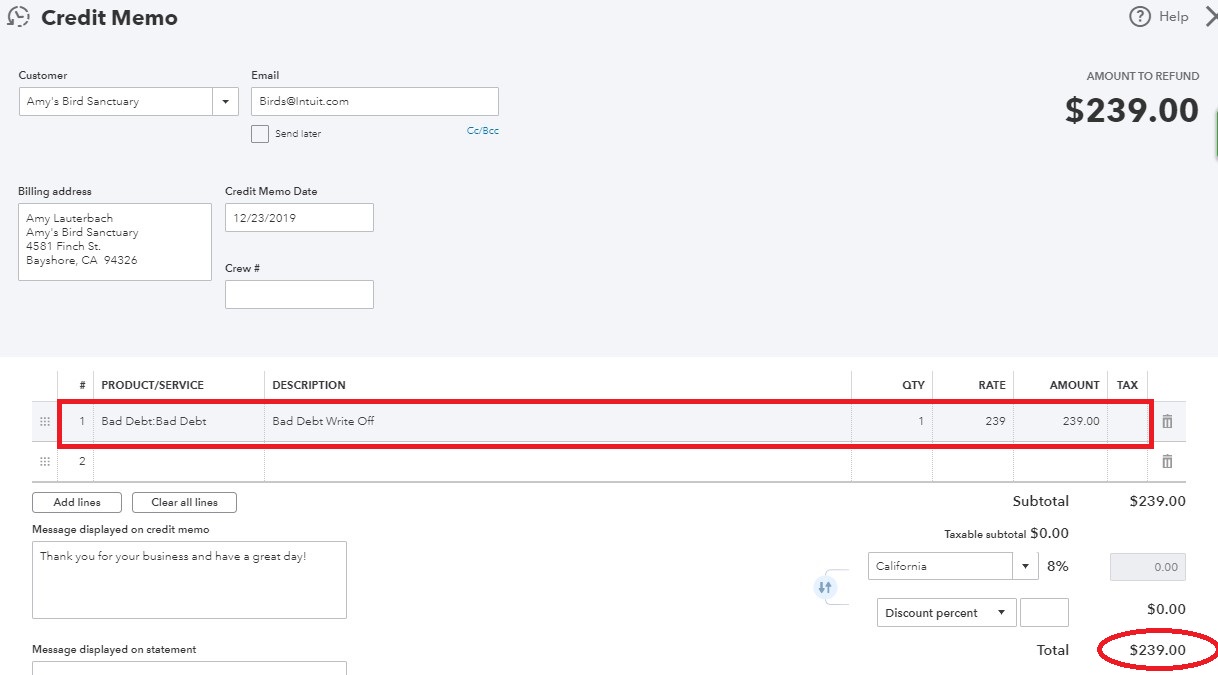The width and height of the screenshot is (1218, 675).
Task: Open Help with the question mark icon
Action: tap(1139, 16)
